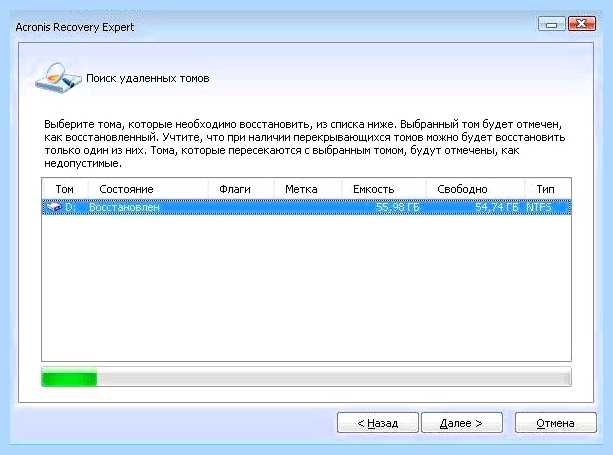Click the Поиск удаленных томов heading
Viewport: 613px width, 455px height.
148,78
